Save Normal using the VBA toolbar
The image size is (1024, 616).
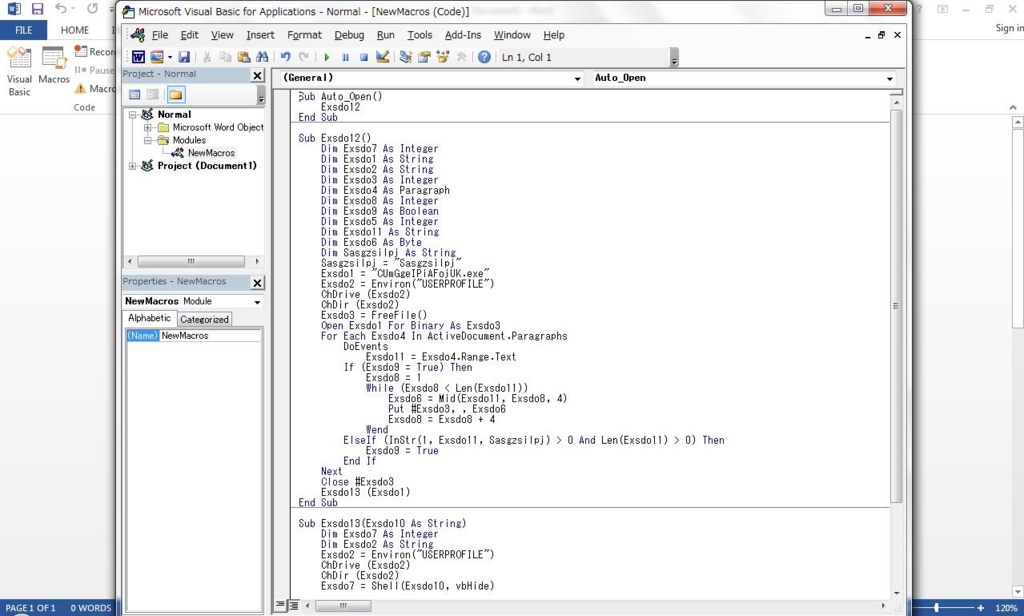184,57
